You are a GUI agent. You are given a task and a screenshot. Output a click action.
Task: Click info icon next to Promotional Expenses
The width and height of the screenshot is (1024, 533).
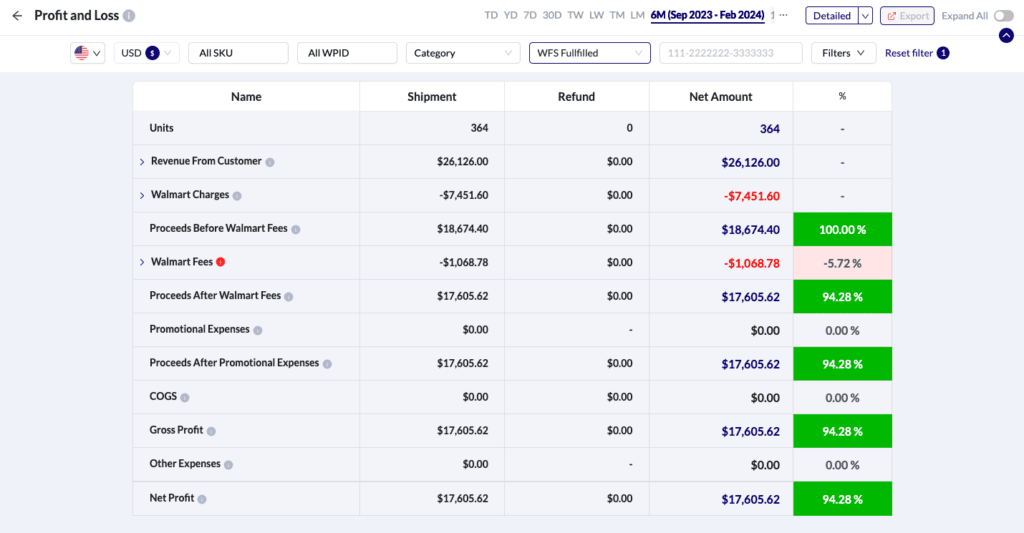[x=258, y=331]
